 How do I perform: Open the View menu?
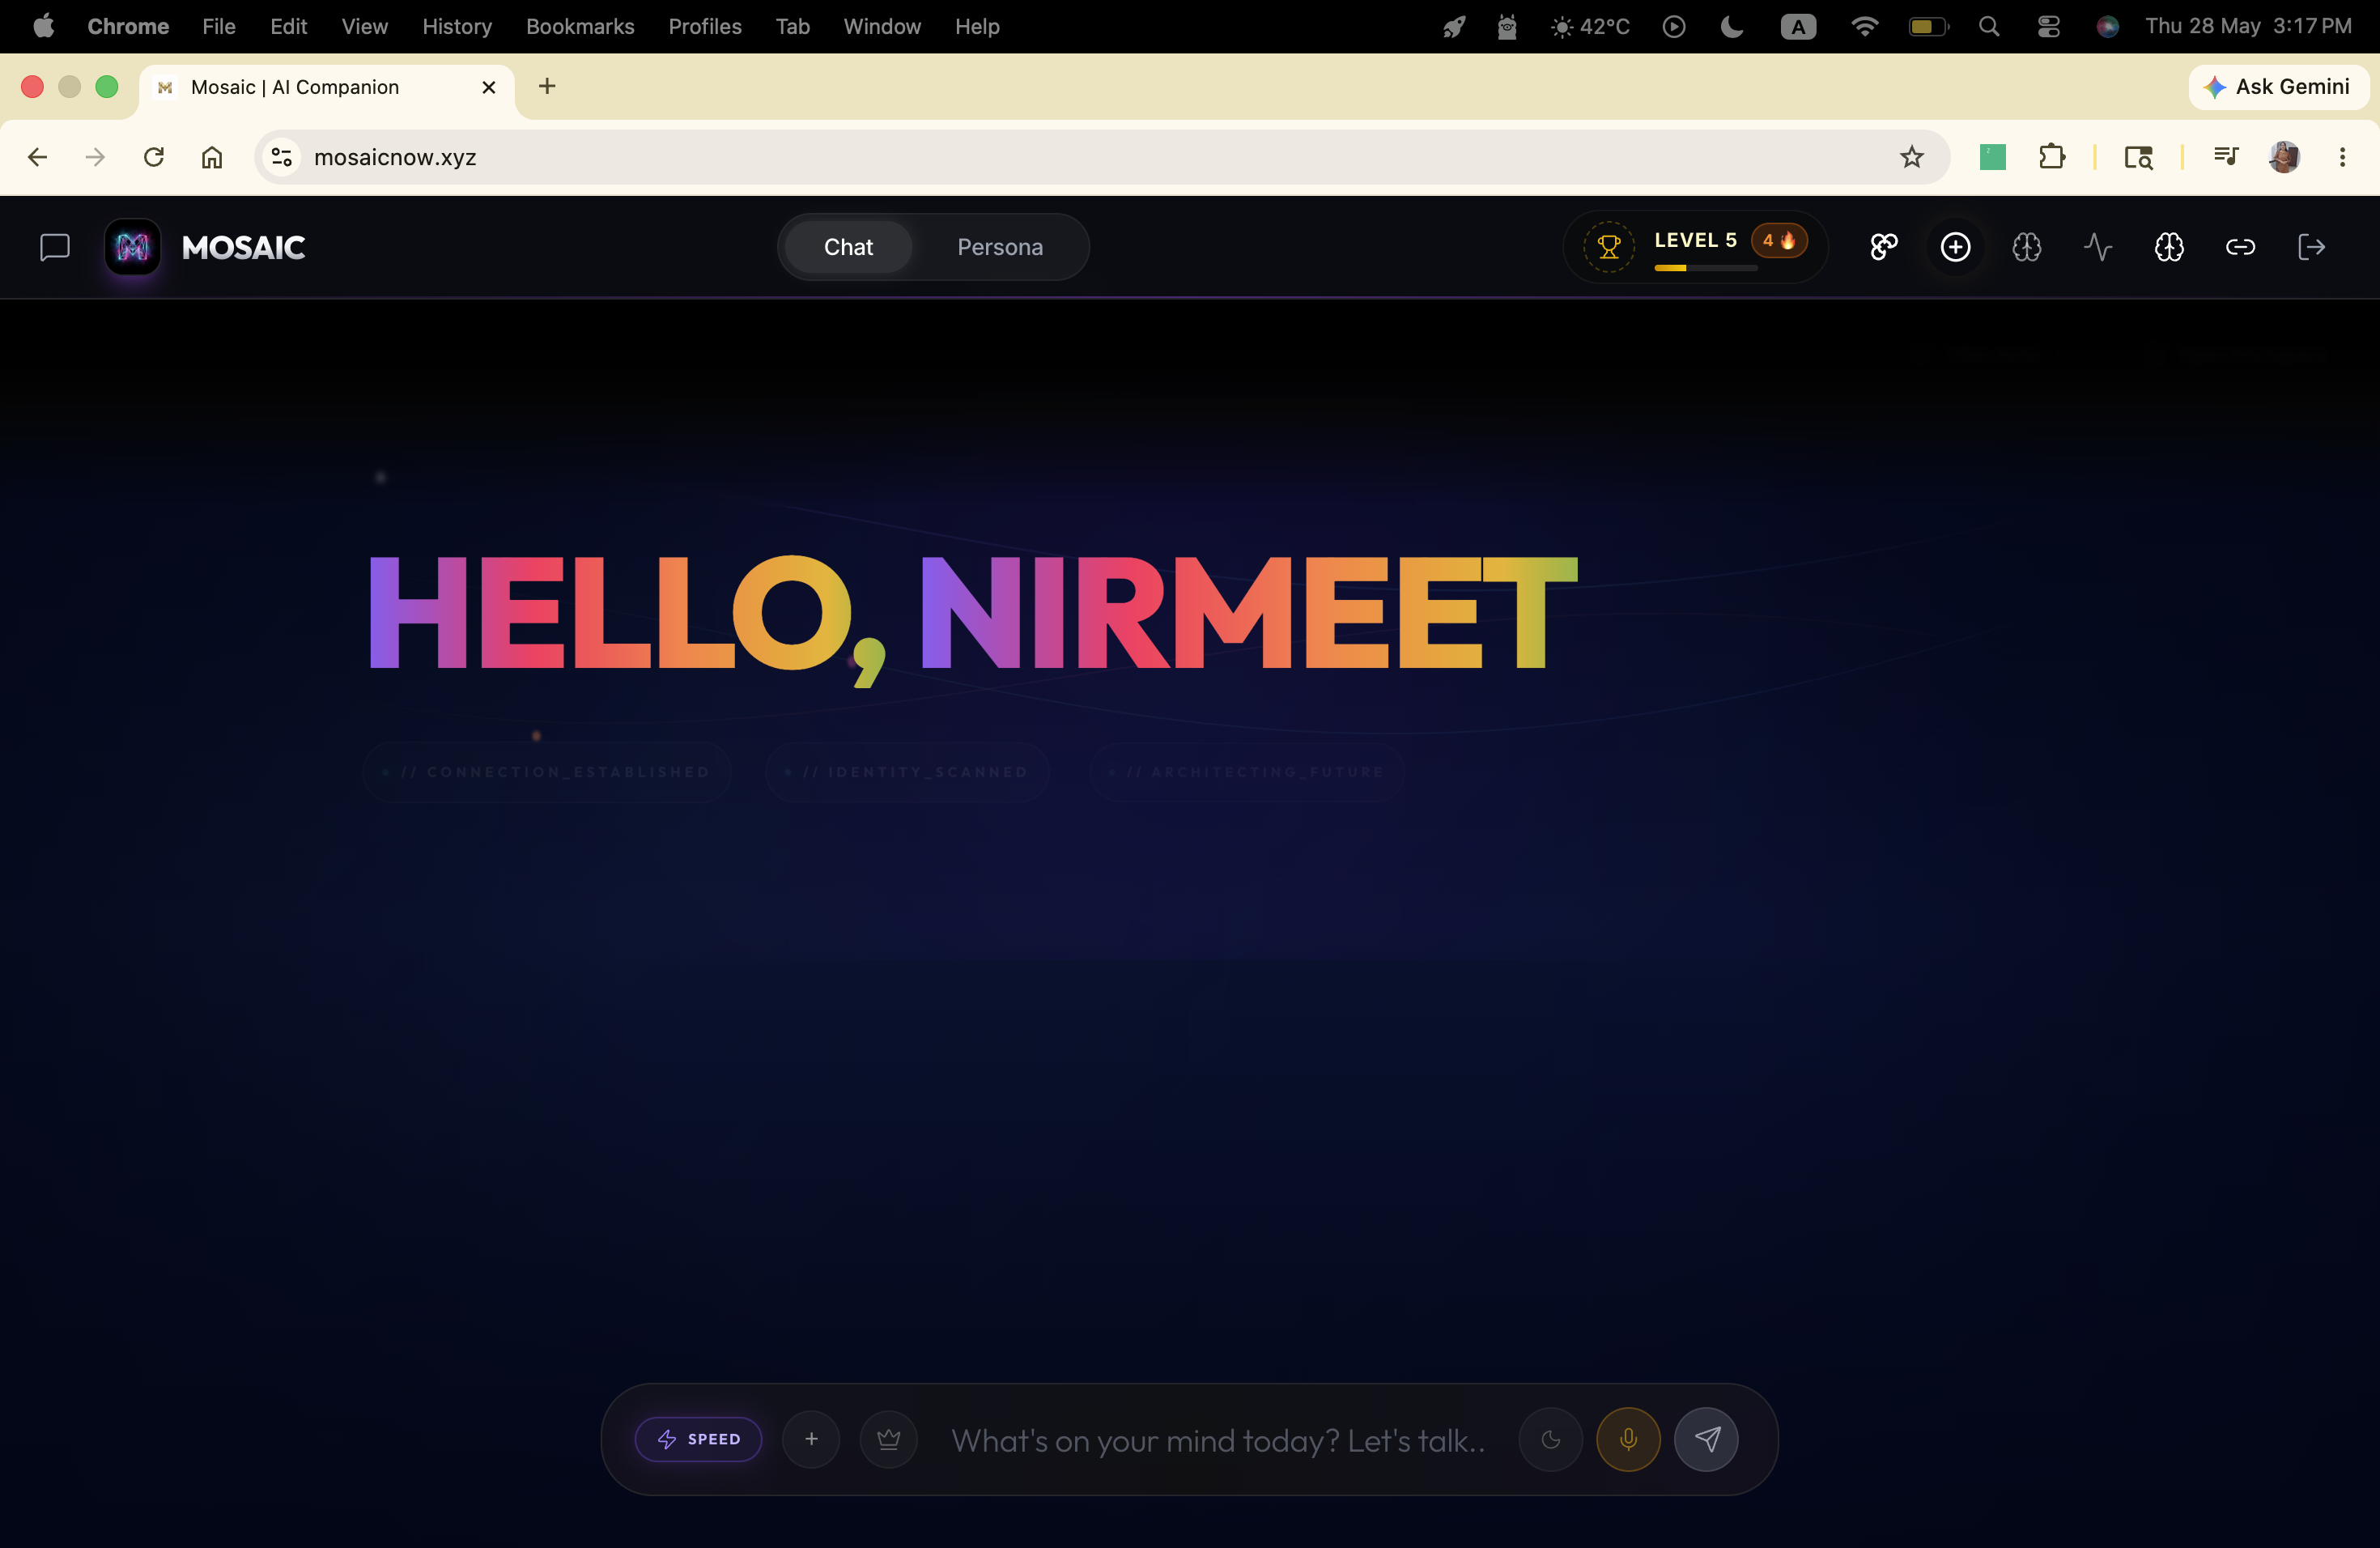364,26
